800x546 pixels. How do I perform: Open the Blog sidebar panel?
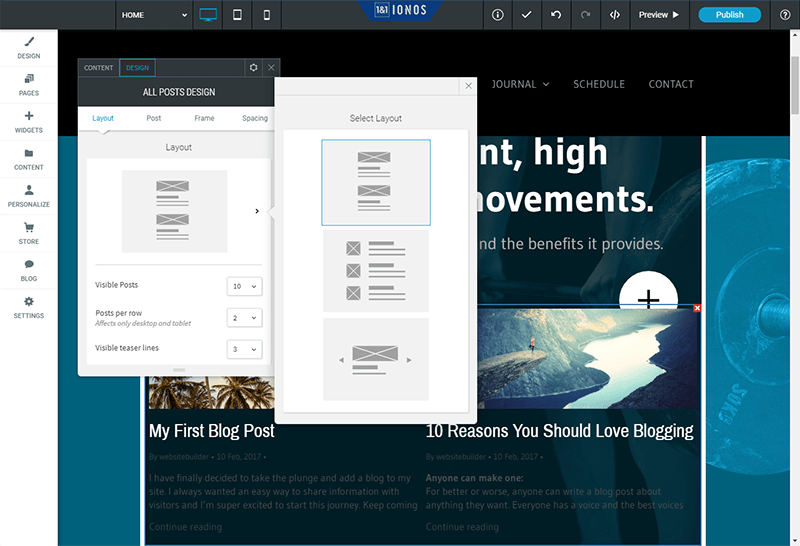(x=29, y=271)
